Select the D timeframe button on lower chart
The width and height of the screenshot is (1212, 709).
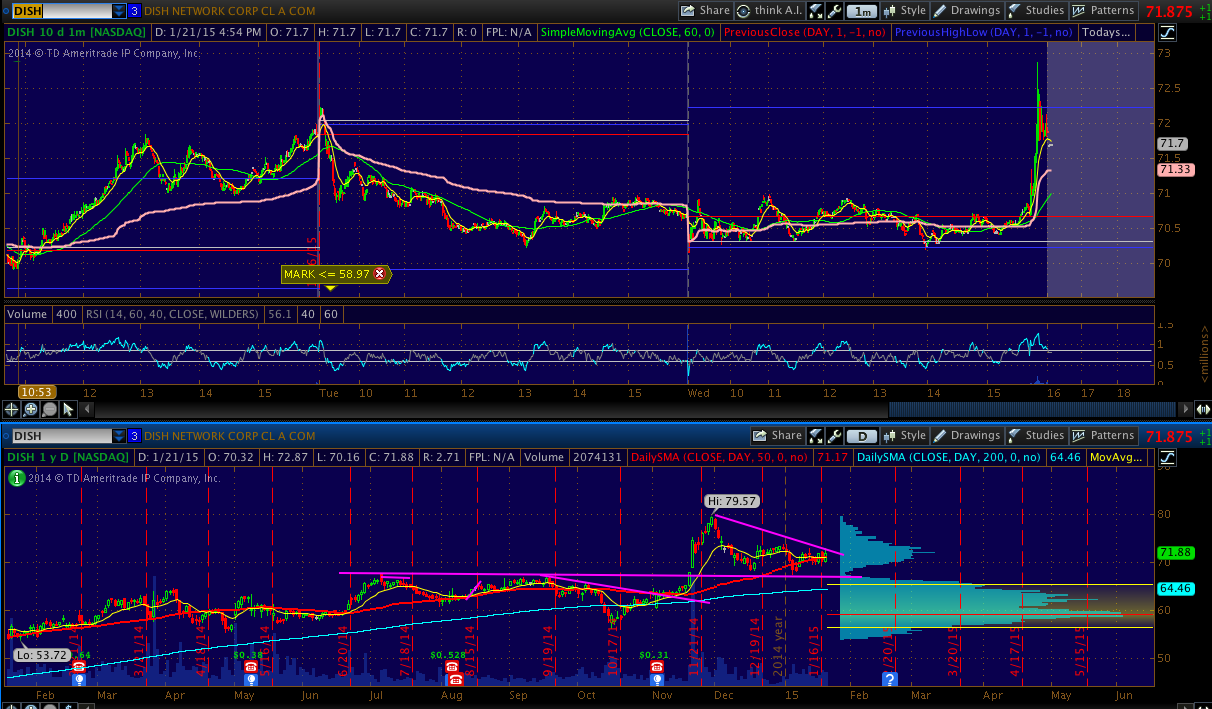tap(861, 437)
